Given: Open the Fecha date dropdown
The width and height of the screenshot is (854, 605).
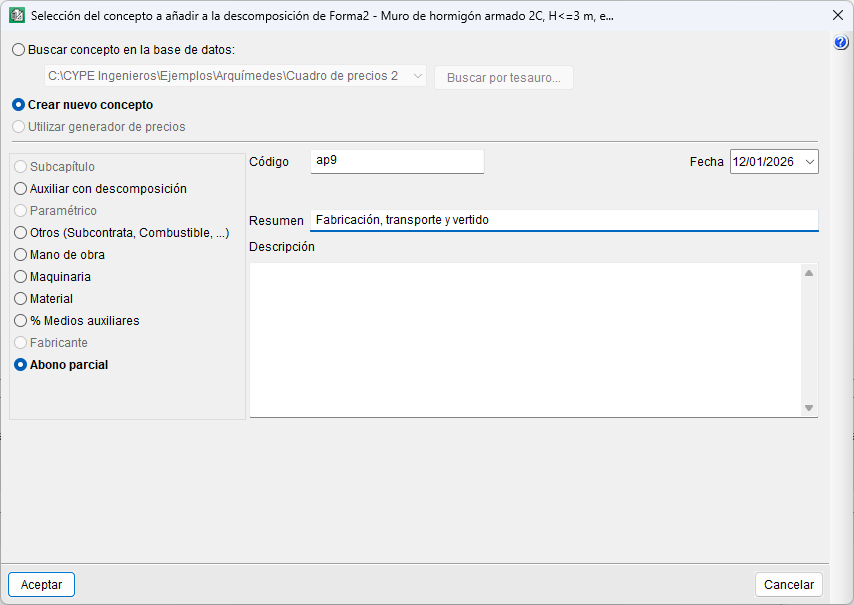Looking at the screenshot, I should coord(809,161).
